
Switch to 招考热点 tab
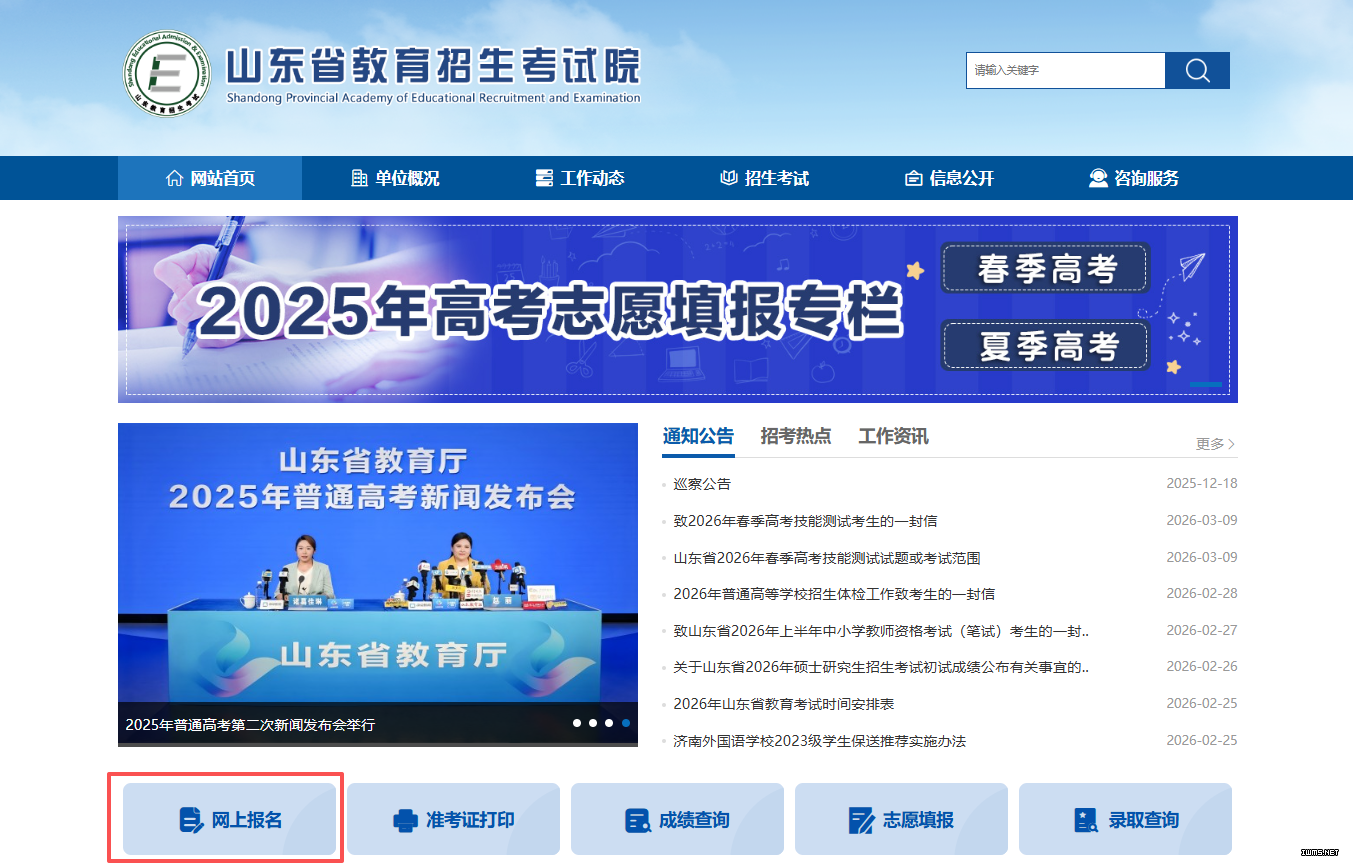pos(795,436)
